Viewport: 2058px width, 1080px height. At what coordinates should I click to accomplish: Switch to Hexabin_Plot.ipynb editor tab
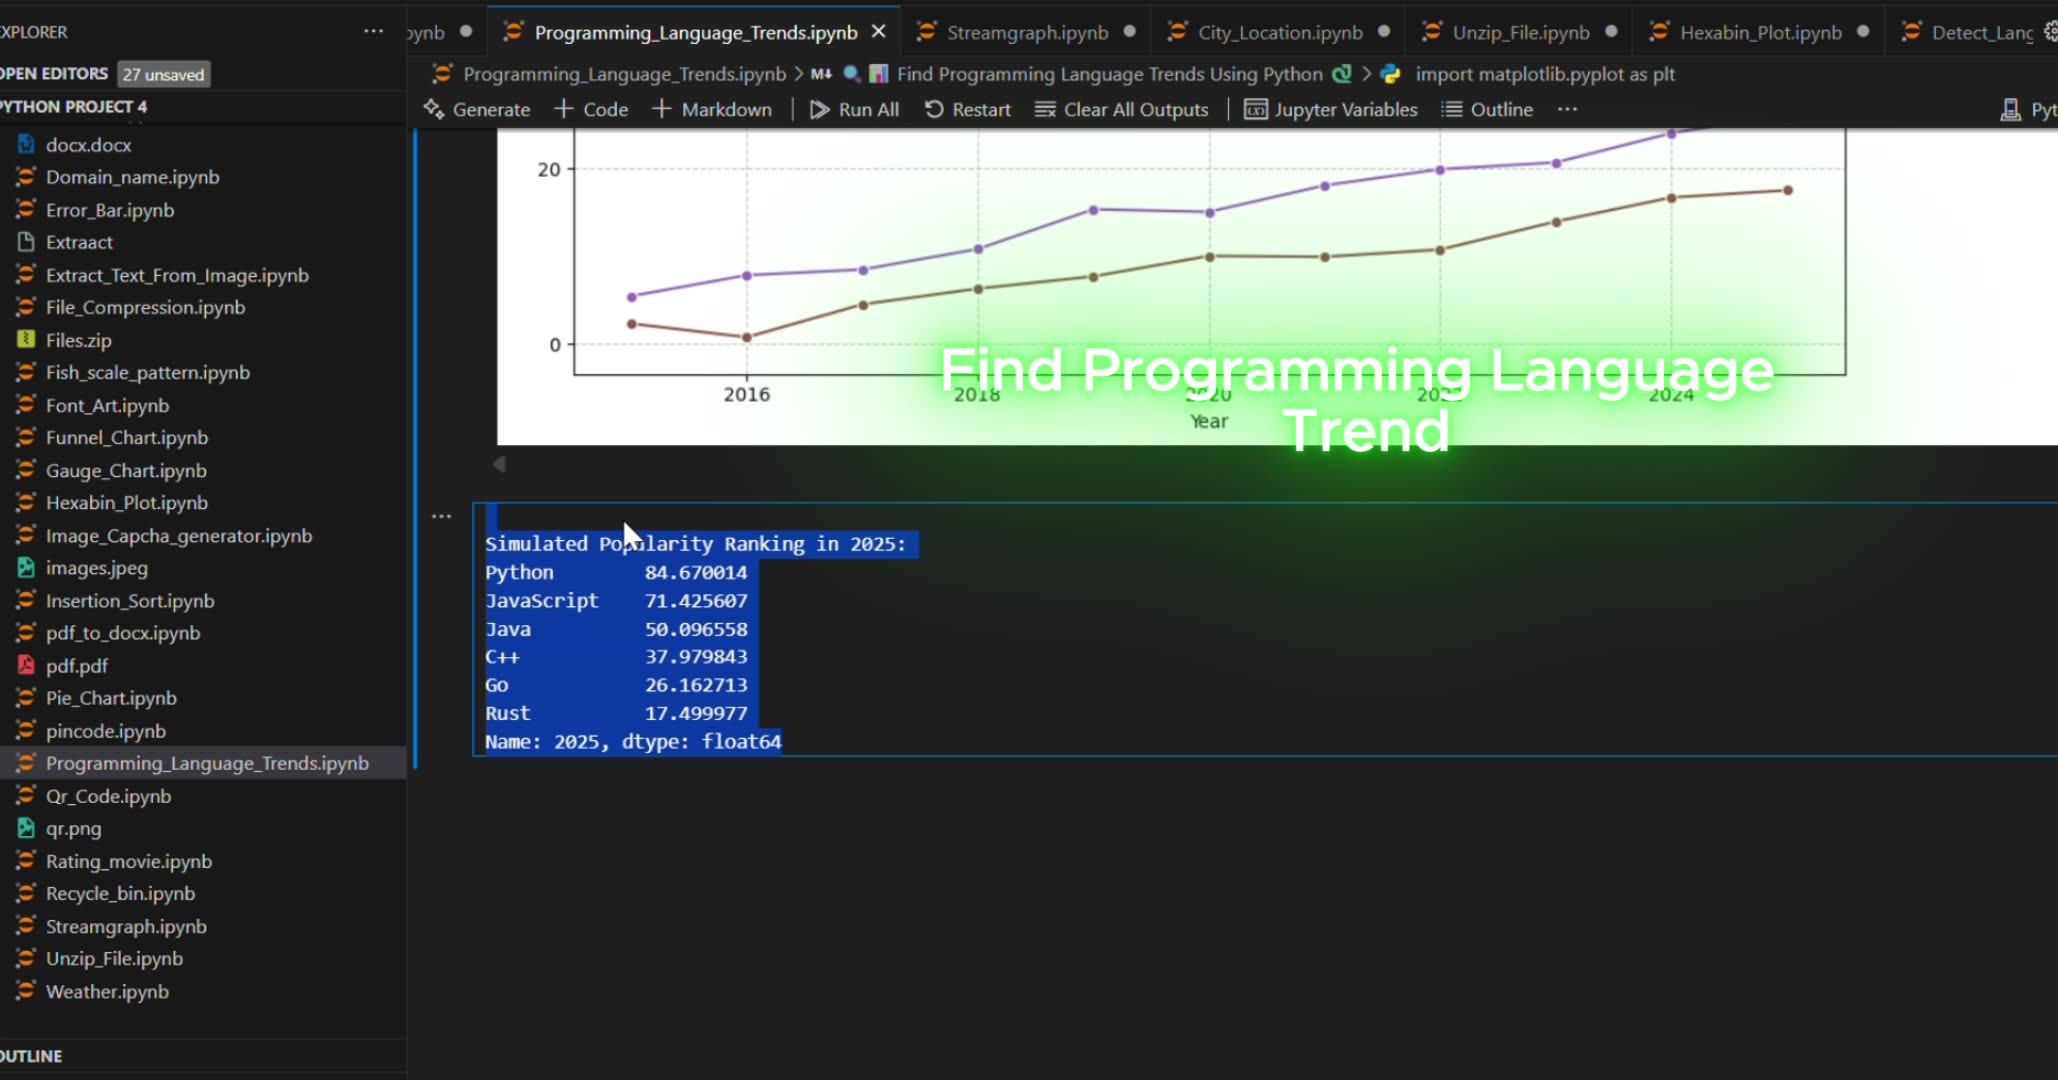point(1759,32)
